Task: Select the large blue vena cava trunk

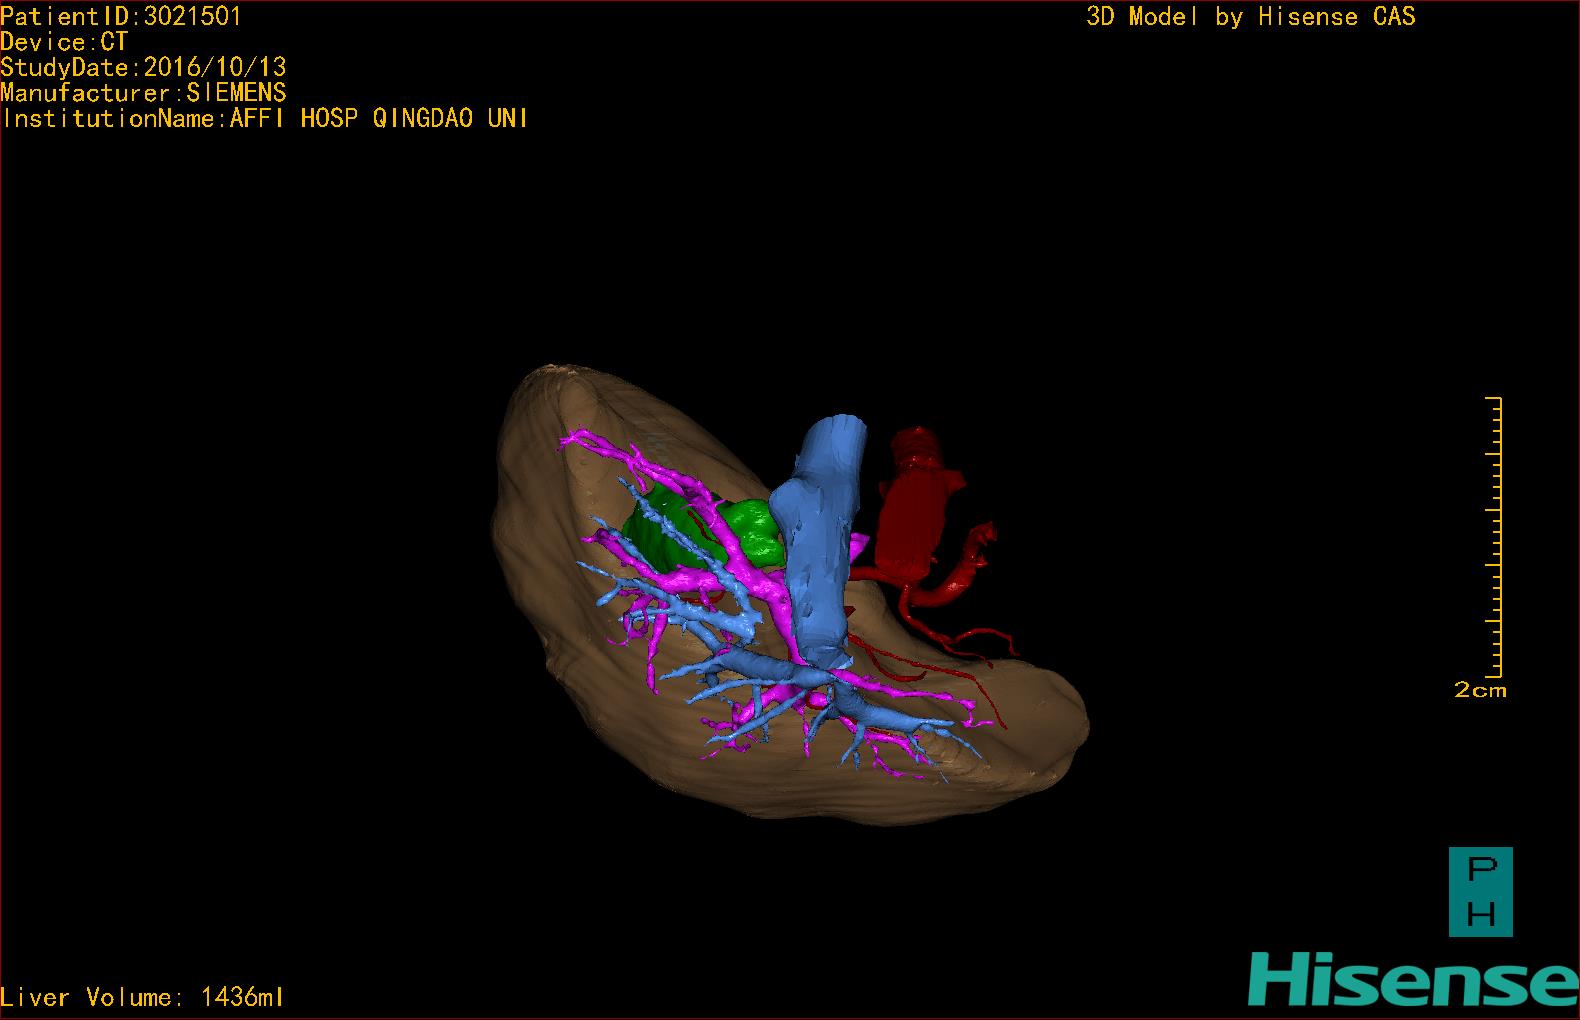Action: tap(822, 540)
